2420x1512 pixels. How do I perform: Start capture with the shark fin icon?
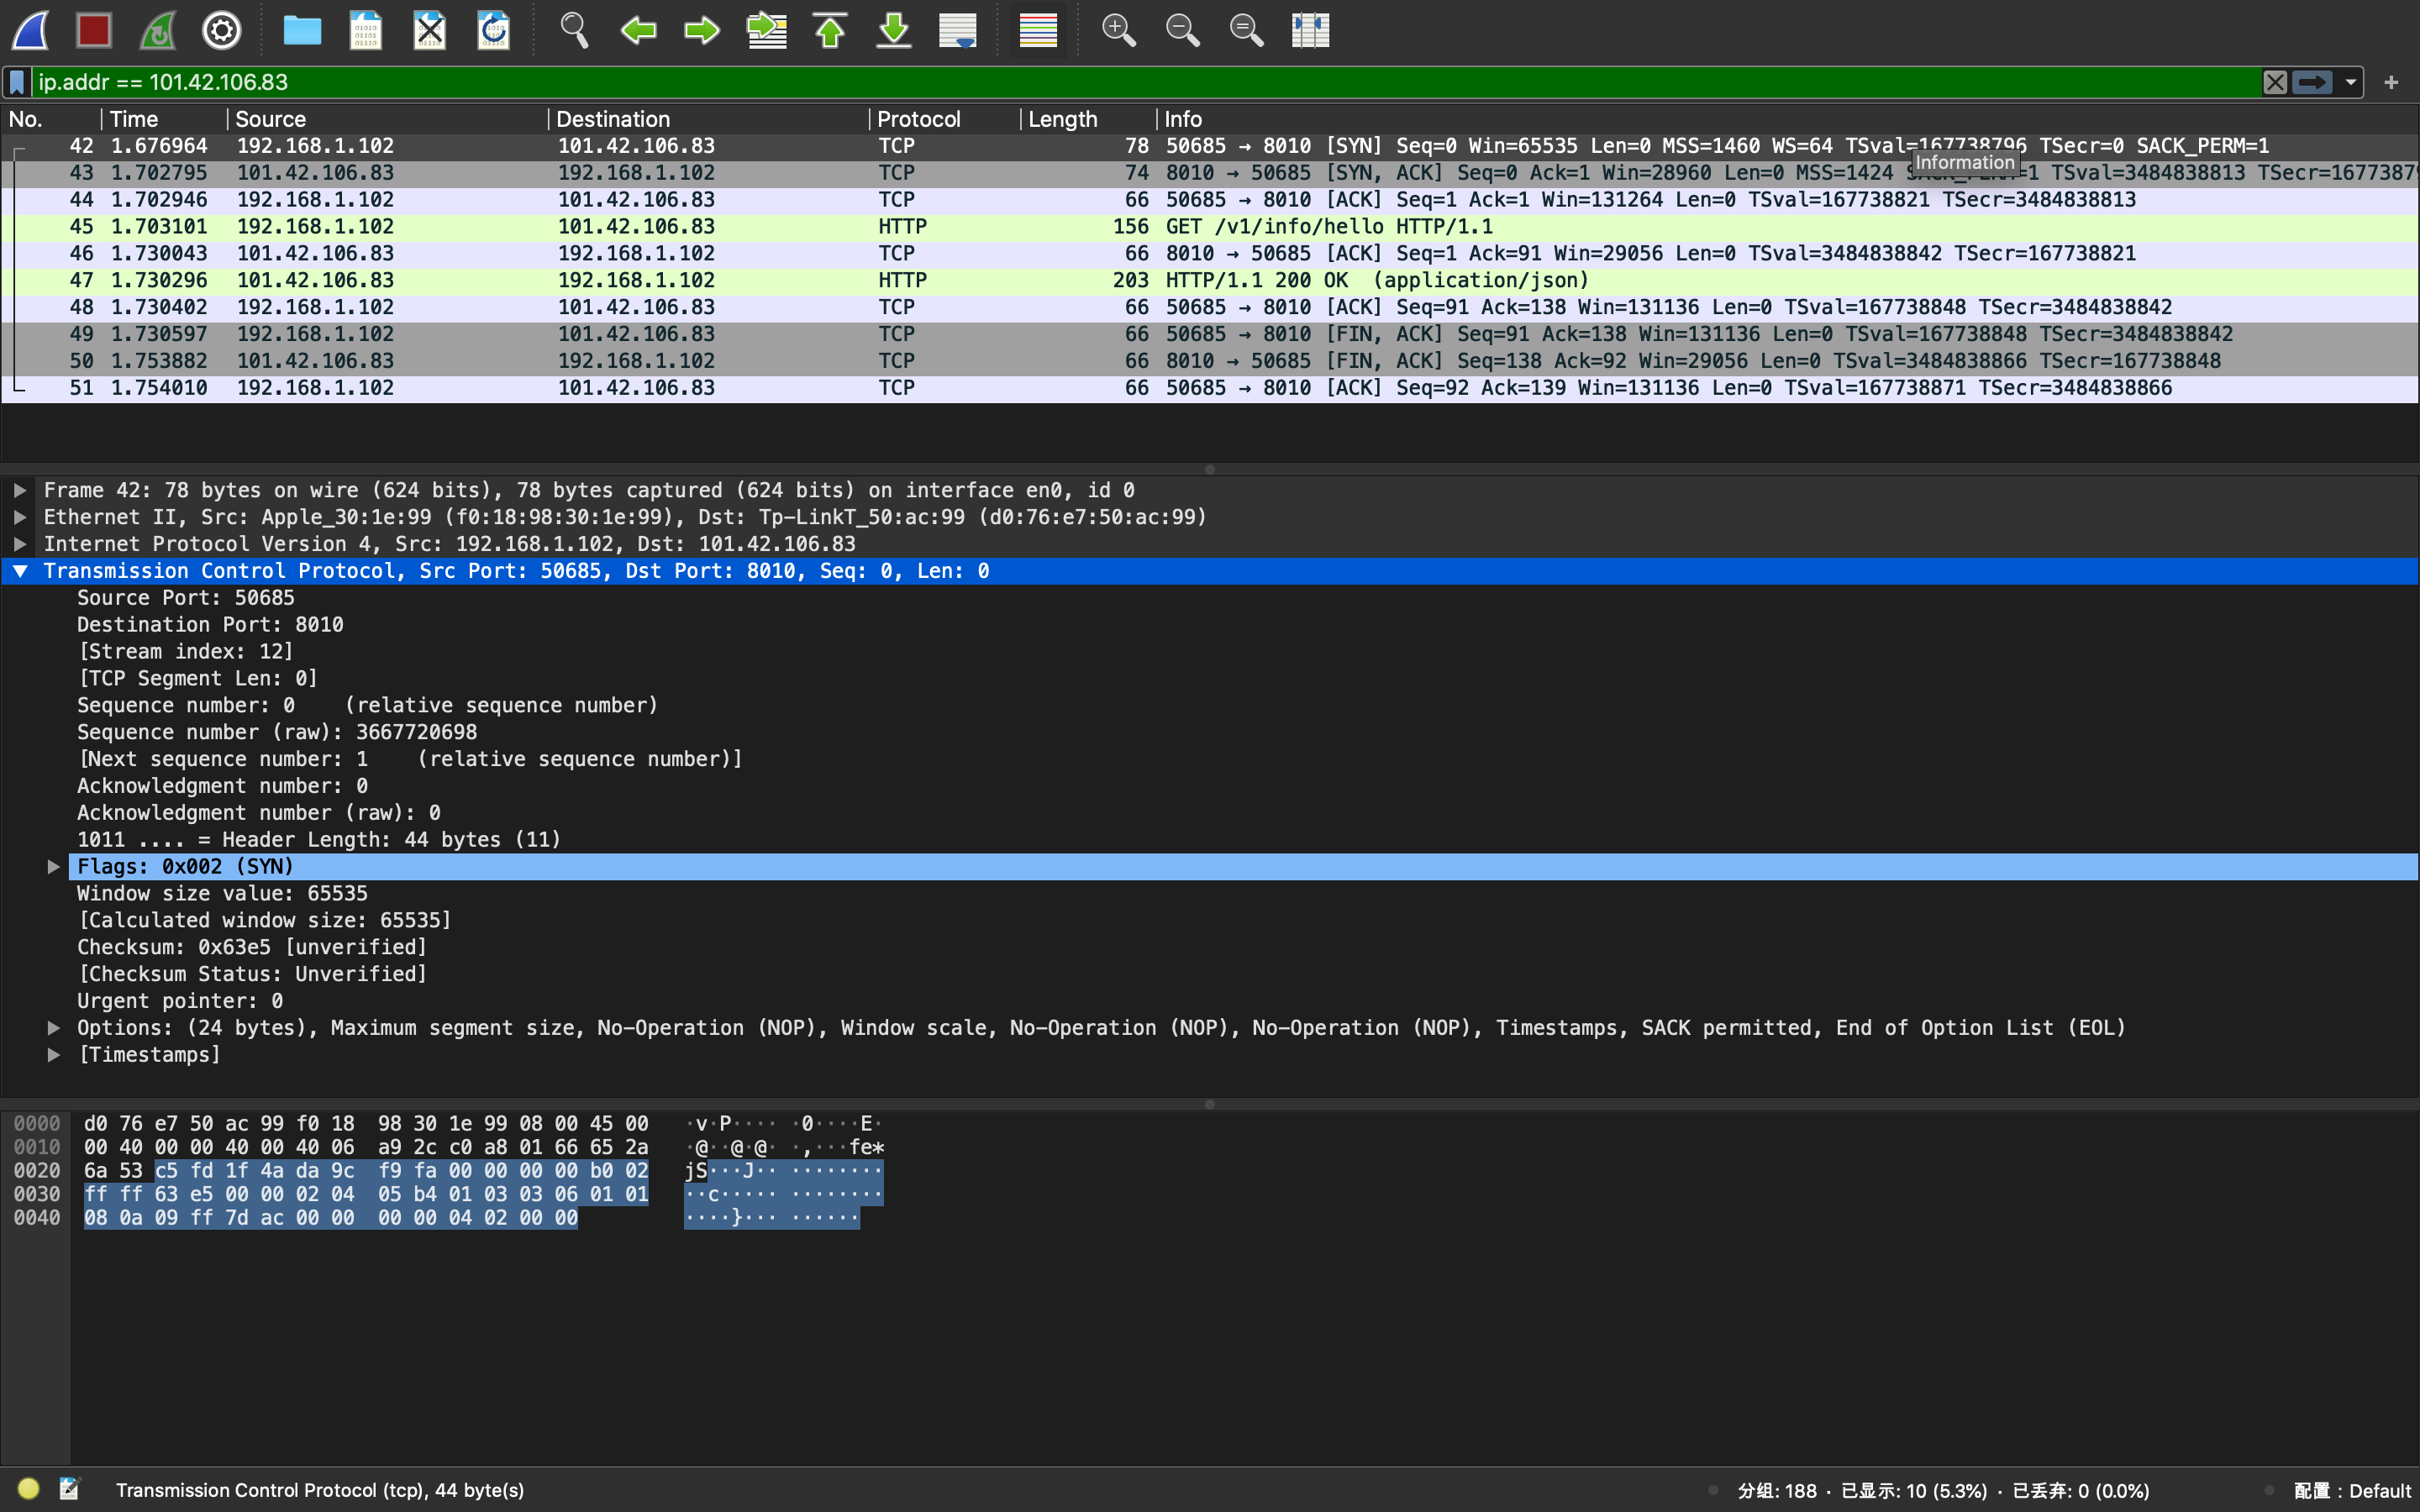pos(30,30)
